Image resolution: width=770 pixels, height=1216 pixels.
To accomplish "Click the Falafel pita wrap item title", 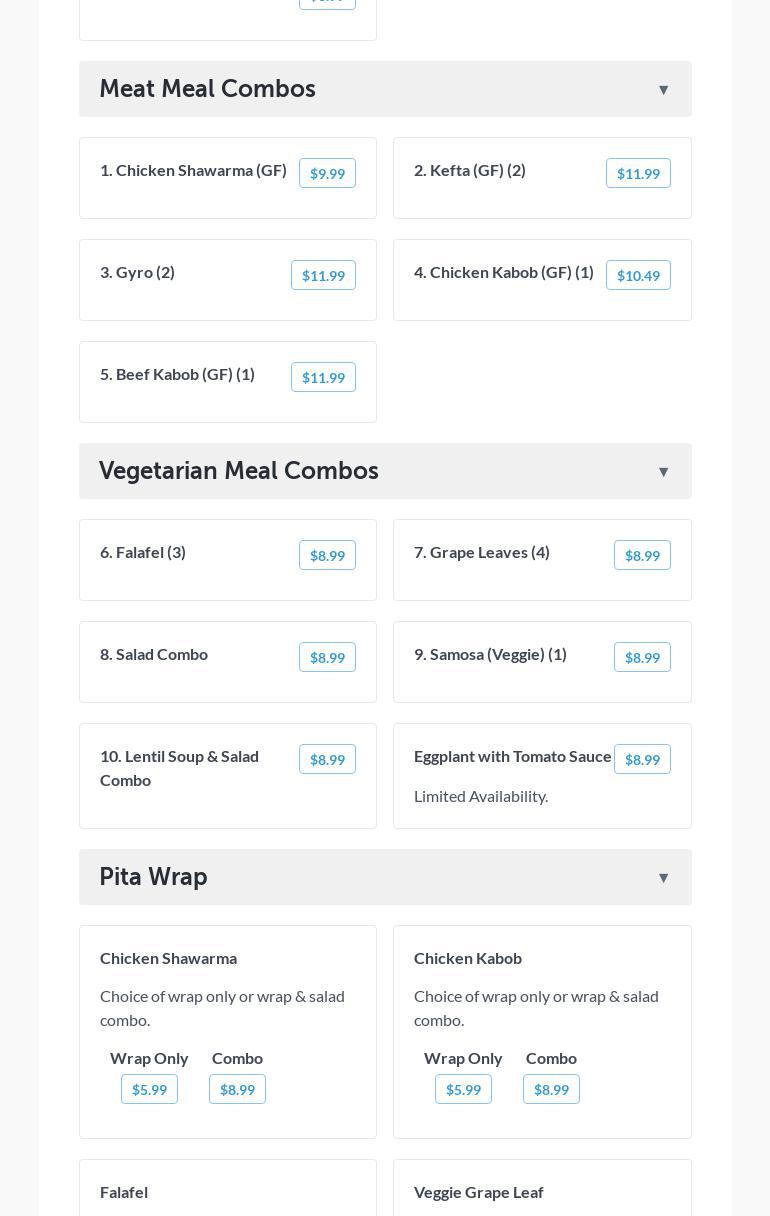I will click(x=124, y=1192).
